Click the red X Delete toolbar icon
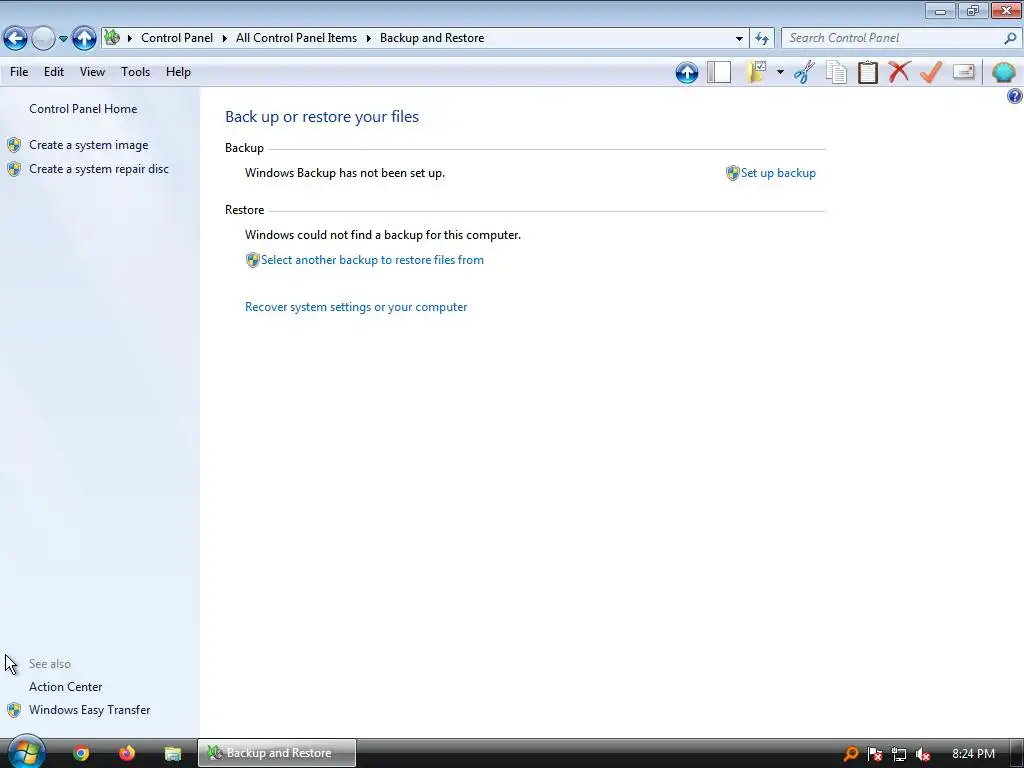This screenshot has width=1024, height=768. [x=899, y=71]
